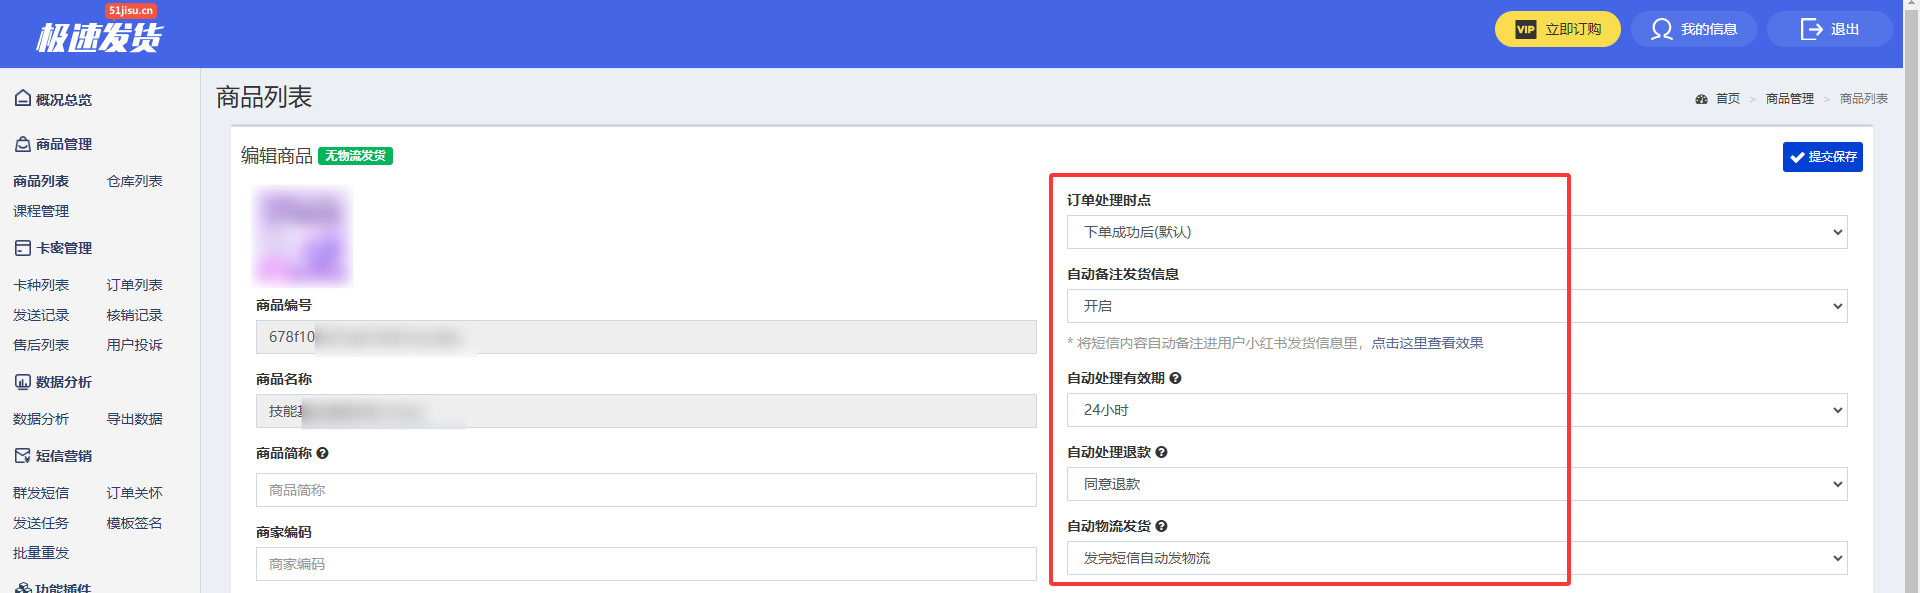Click the 极速发货 logo
The image size is (1920, 593).
99,34
